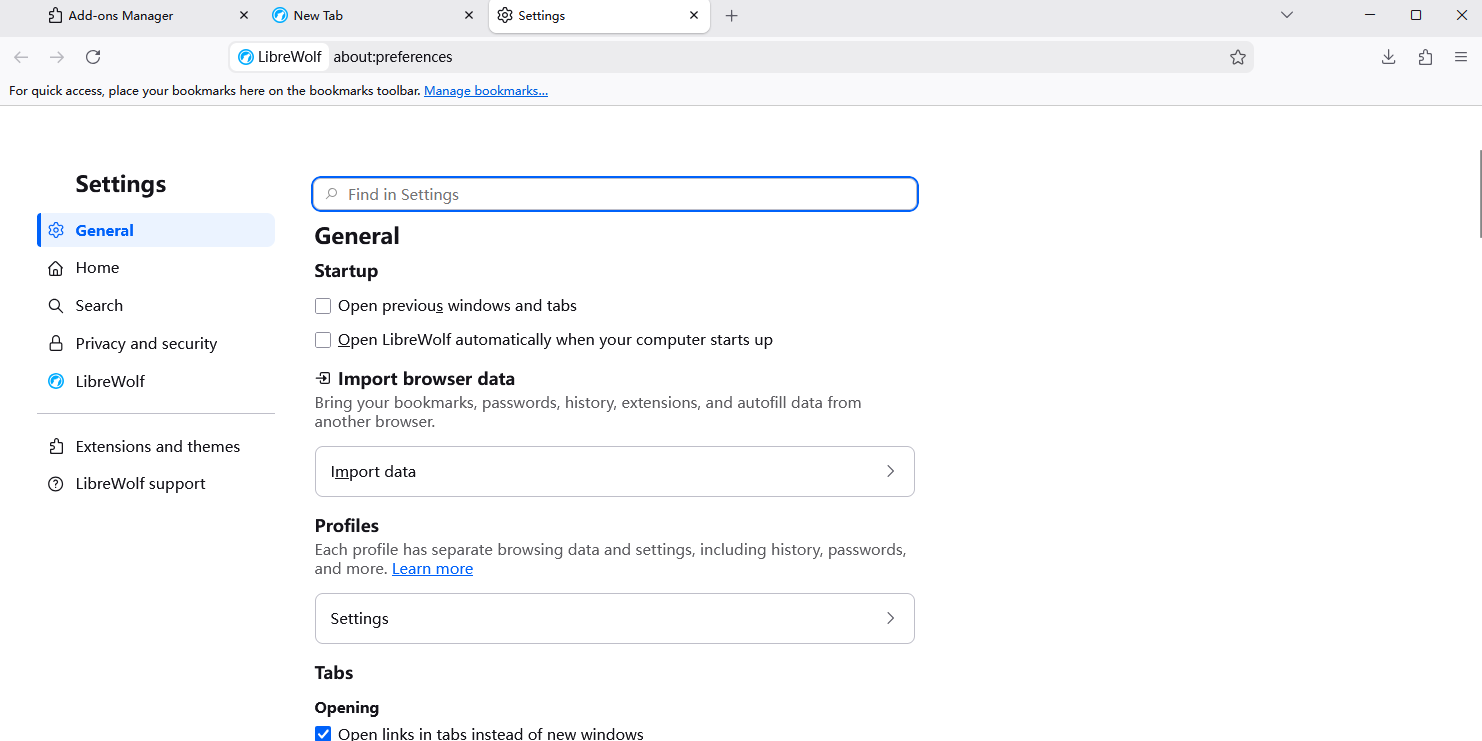1482x741 pixels.
Task: Open the application hamburger menu
Action: coord(1461,57)
